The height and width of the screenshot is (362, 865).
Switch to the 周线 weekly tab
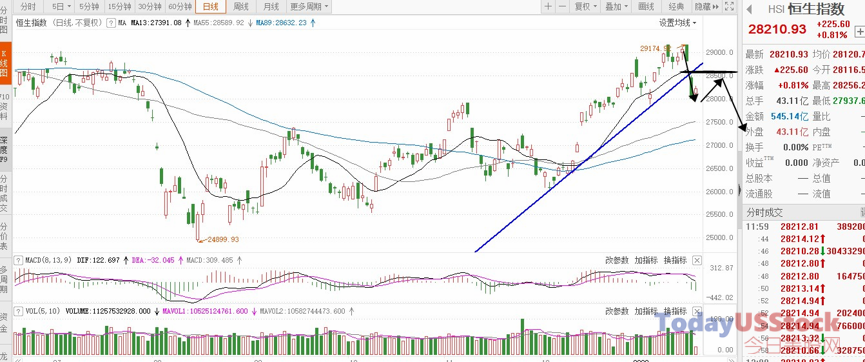241,7
